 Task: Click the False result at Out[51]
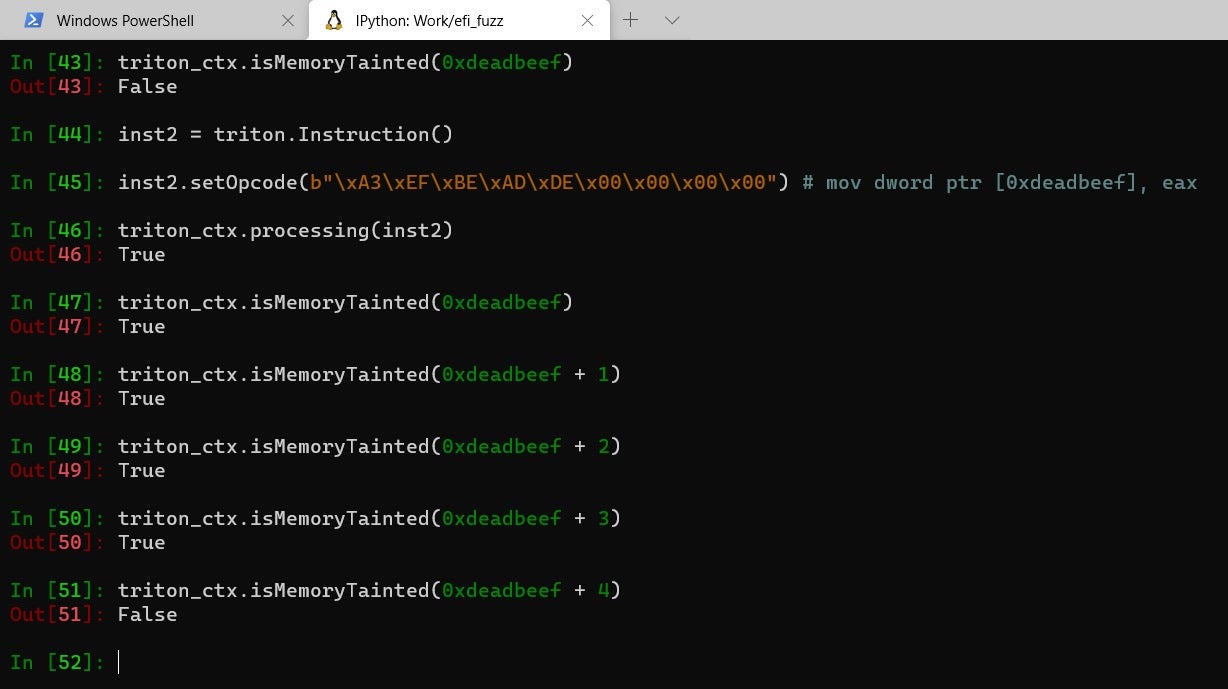coord(147,614)
